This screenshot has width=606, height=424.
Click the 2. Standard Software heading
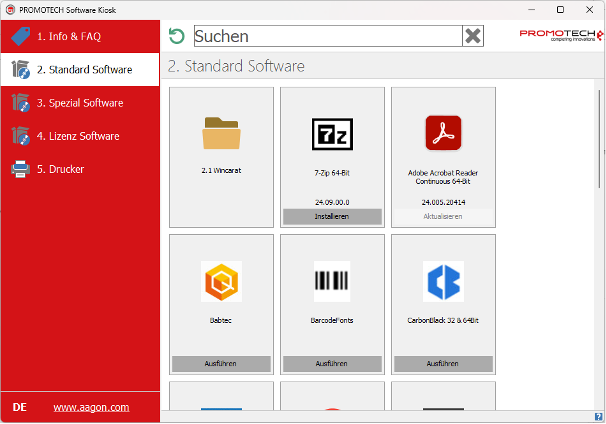coord(236,66)
